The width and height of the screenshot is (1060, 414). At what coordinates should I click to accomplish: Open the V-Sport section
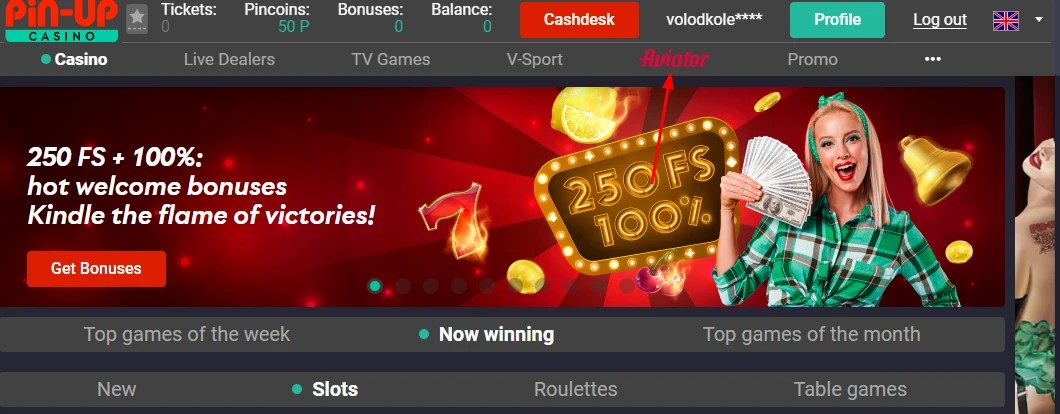pos(535,60)
